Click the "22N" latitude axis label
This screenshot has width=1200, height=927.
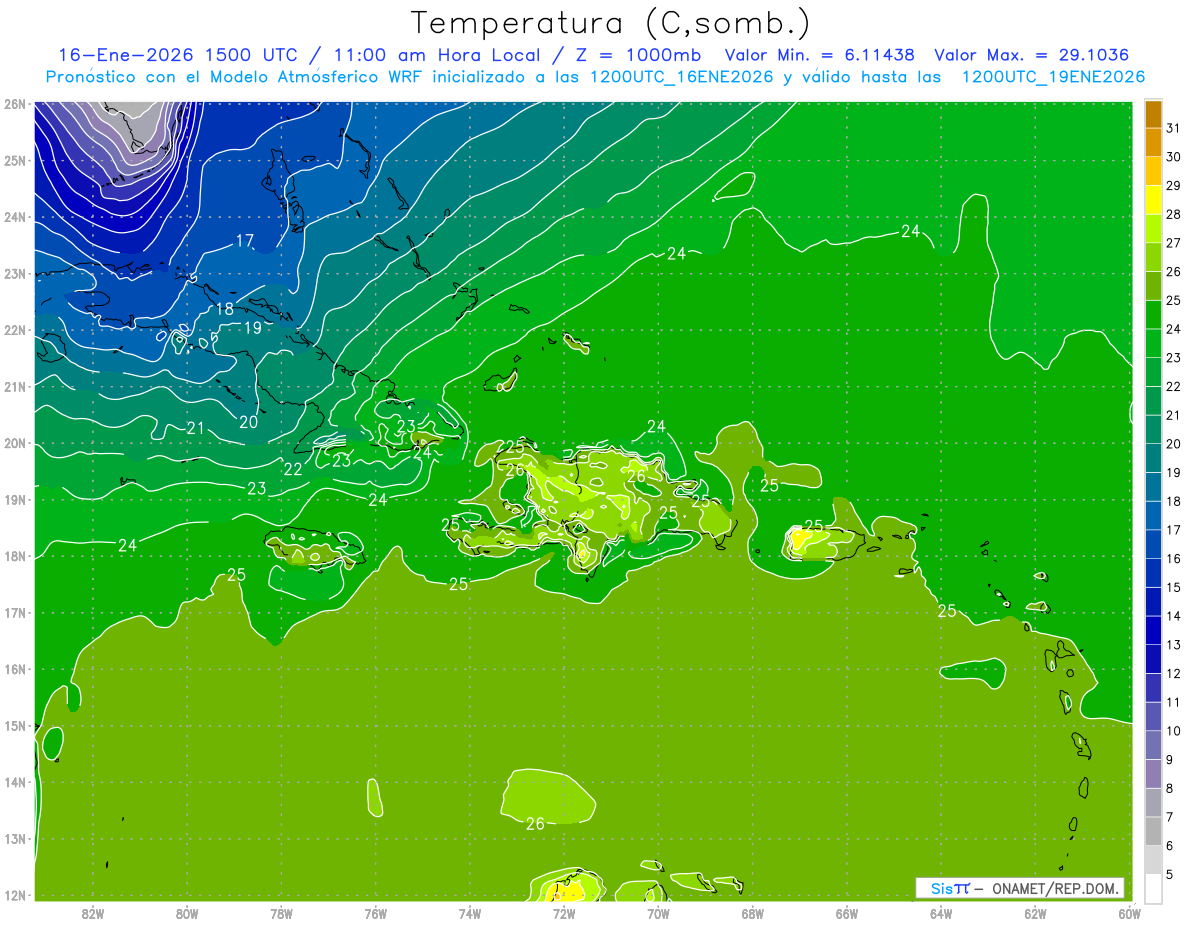point(15,330)
